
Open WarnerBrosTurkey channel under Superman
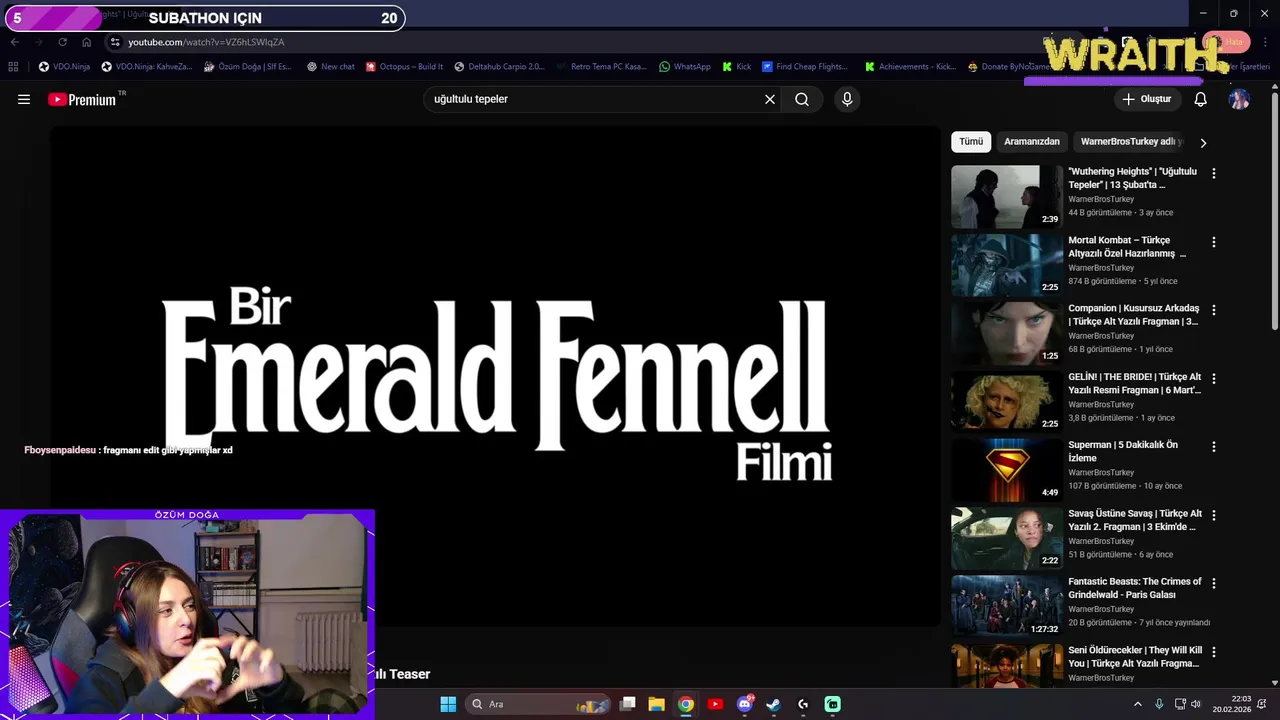pos(1101,472)
